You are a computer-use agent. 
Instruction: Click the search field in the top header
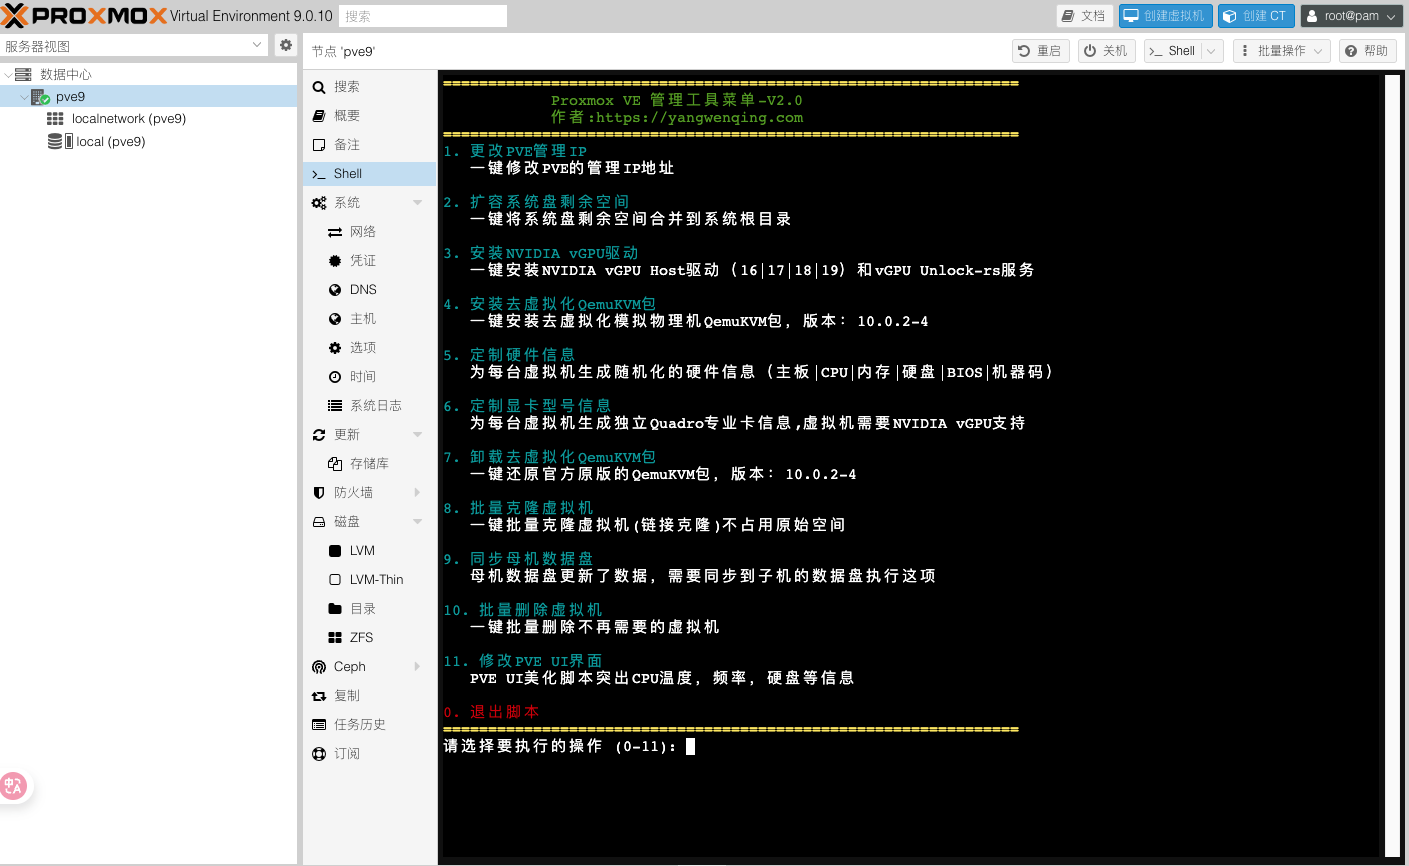click(x=422, y=16)
